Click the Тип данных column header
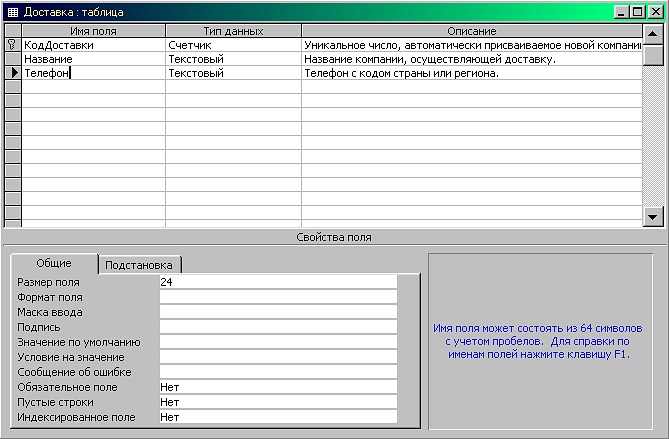The width and height of the screenshot is (669, 439). (x=233, y=31)
